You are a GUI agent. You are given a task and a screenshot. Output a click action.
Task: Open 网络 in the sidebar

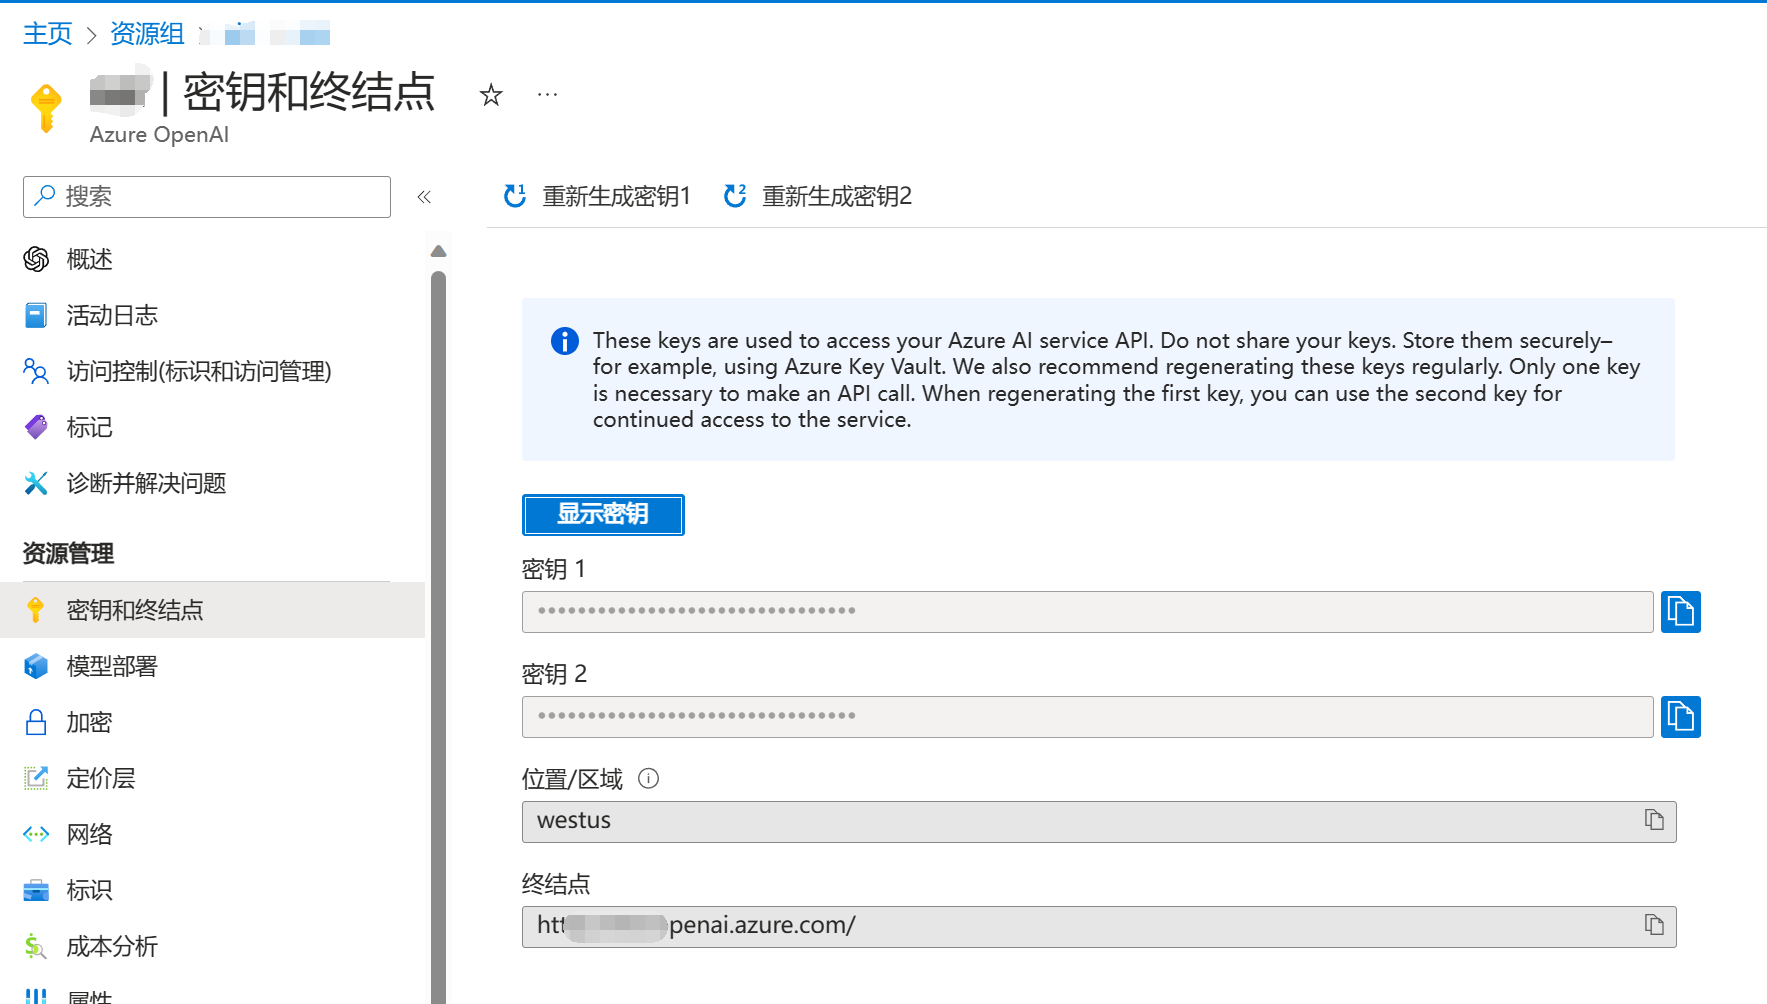(212, 834)
